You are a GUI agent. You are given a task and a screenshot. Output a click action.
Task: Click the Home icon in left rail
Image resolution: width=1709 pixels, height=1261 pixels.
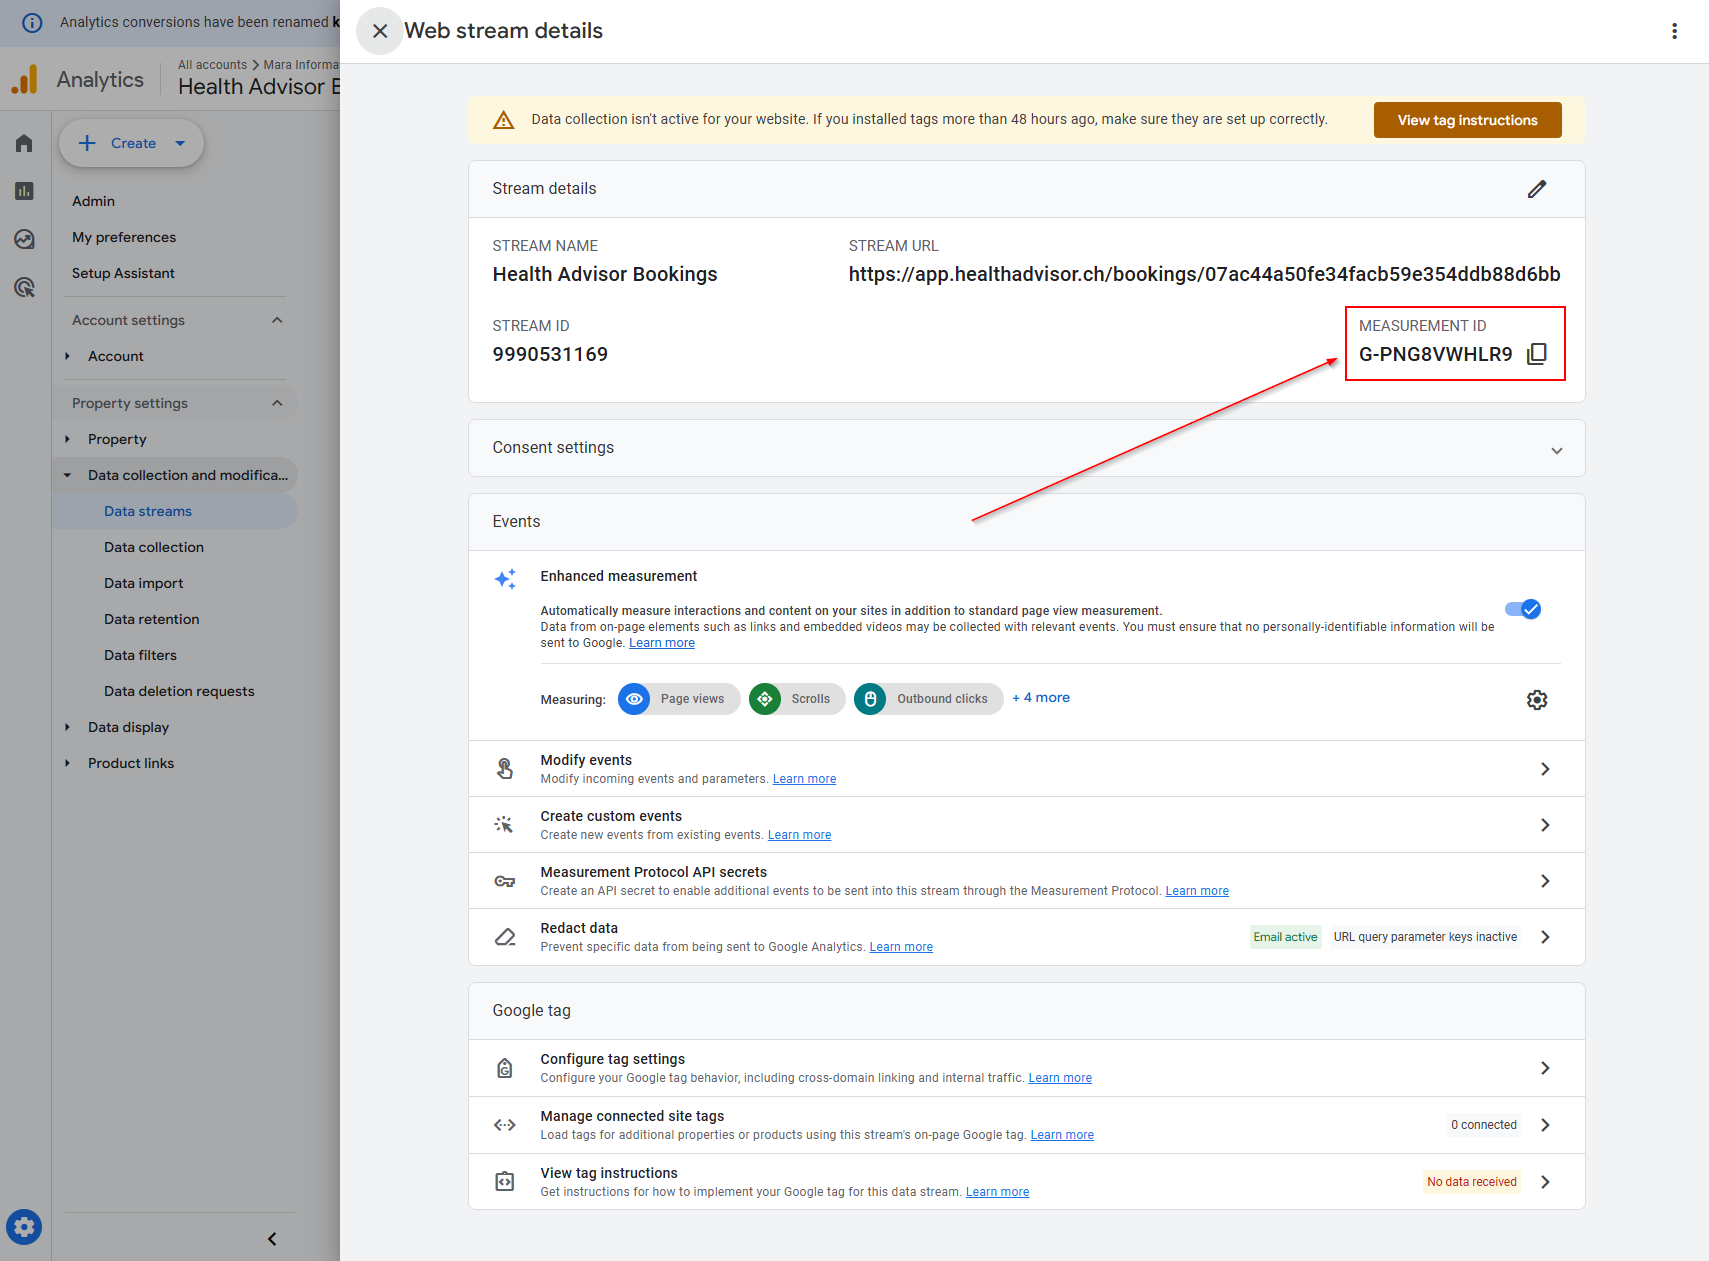[24, 143]
